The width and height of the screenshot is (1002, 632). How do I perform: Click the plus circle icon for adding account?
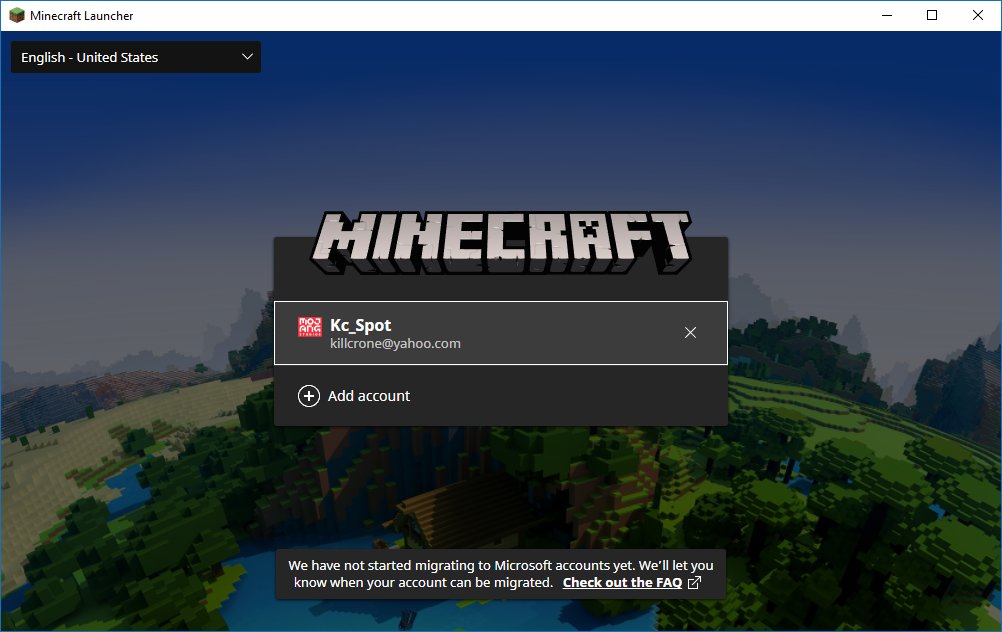[309, 396]
